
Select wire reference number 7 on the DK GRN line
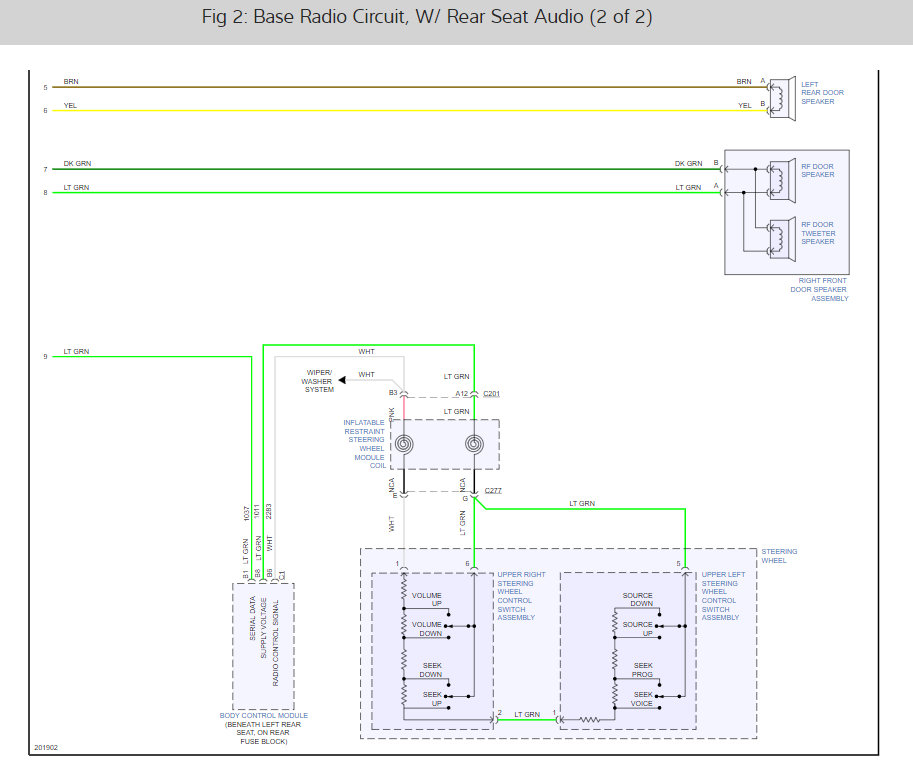(45, 169)
